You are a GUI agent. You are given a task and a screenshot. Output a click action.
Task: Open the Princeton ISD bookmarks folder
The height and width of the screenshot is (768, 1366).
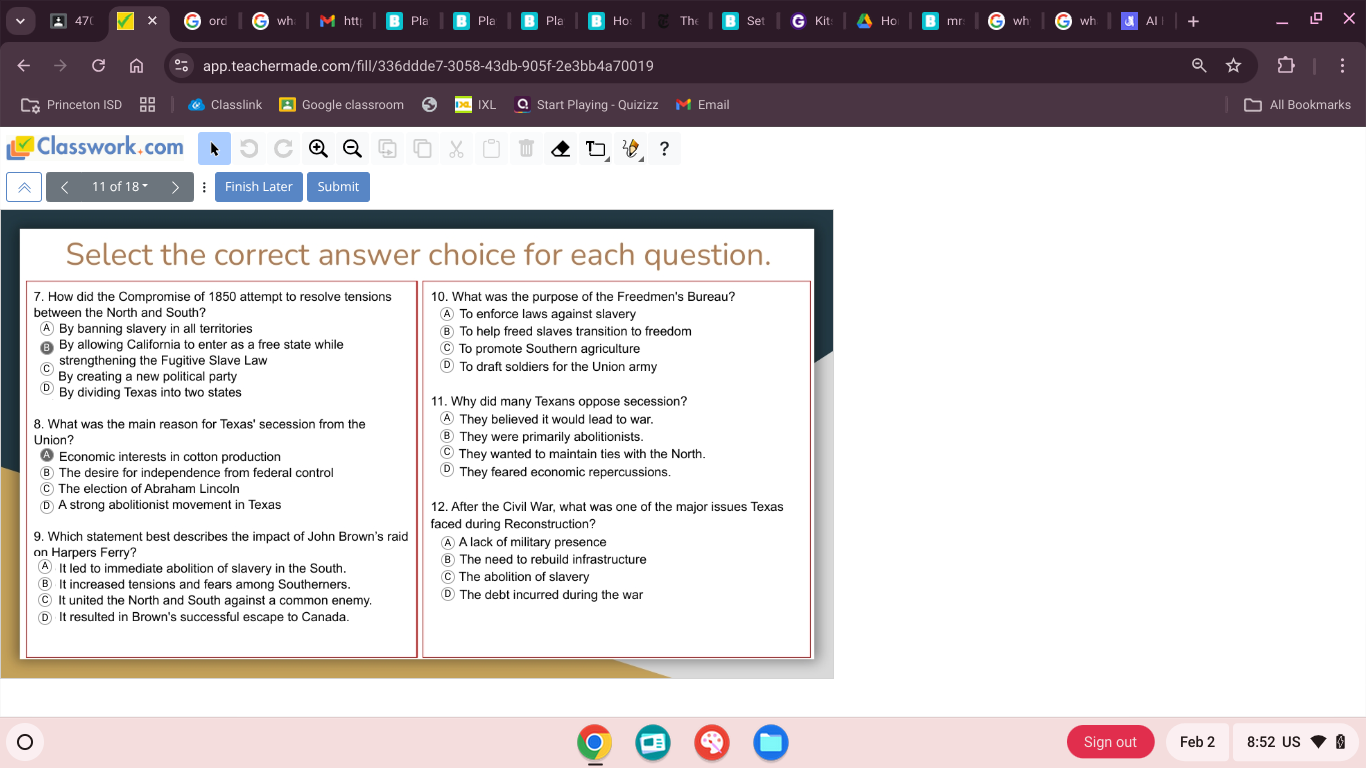[72, 104]
